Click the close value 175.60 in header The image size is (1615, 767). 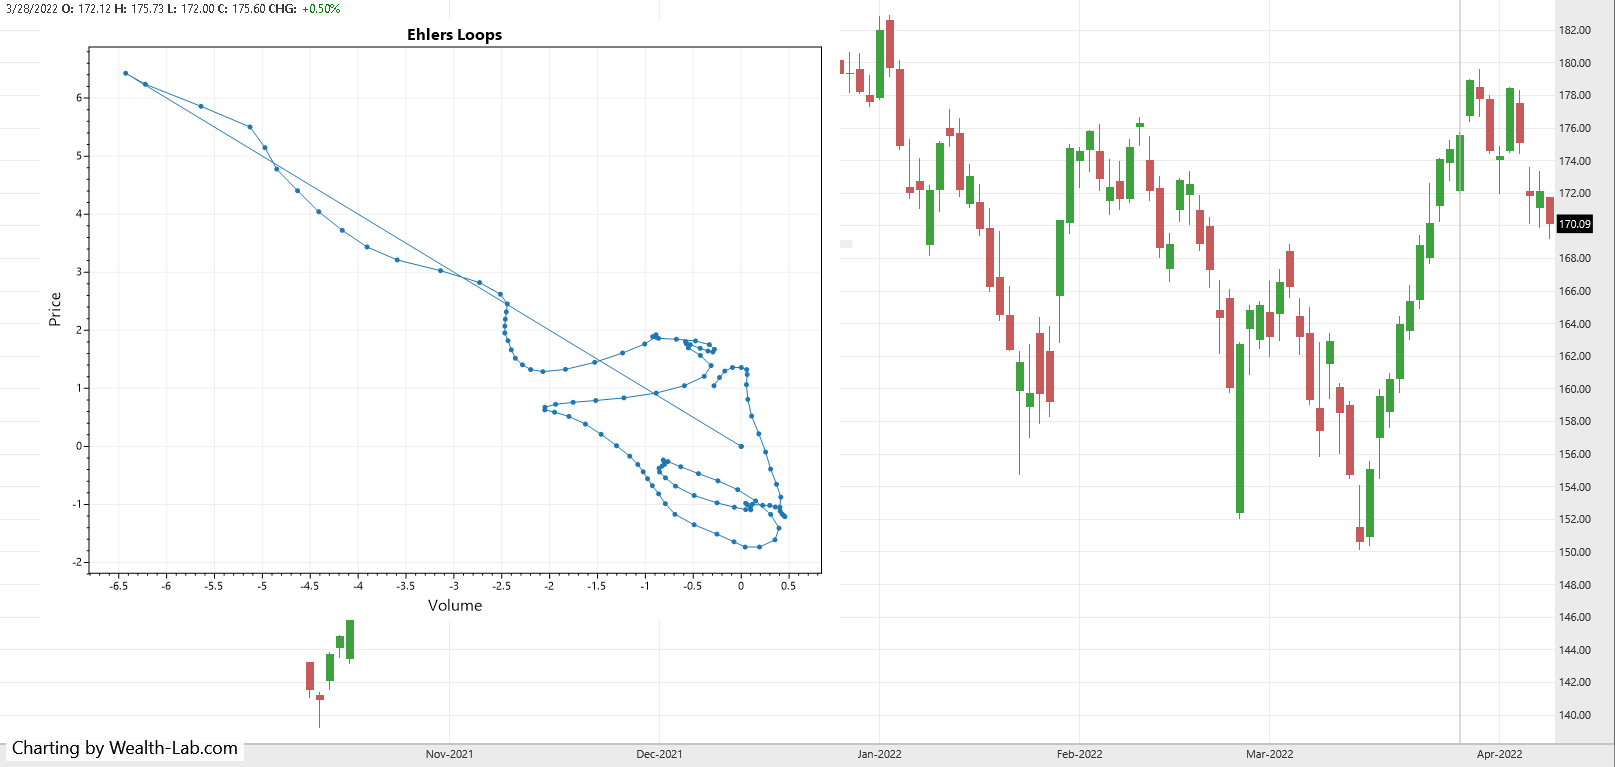click(249, 8)
